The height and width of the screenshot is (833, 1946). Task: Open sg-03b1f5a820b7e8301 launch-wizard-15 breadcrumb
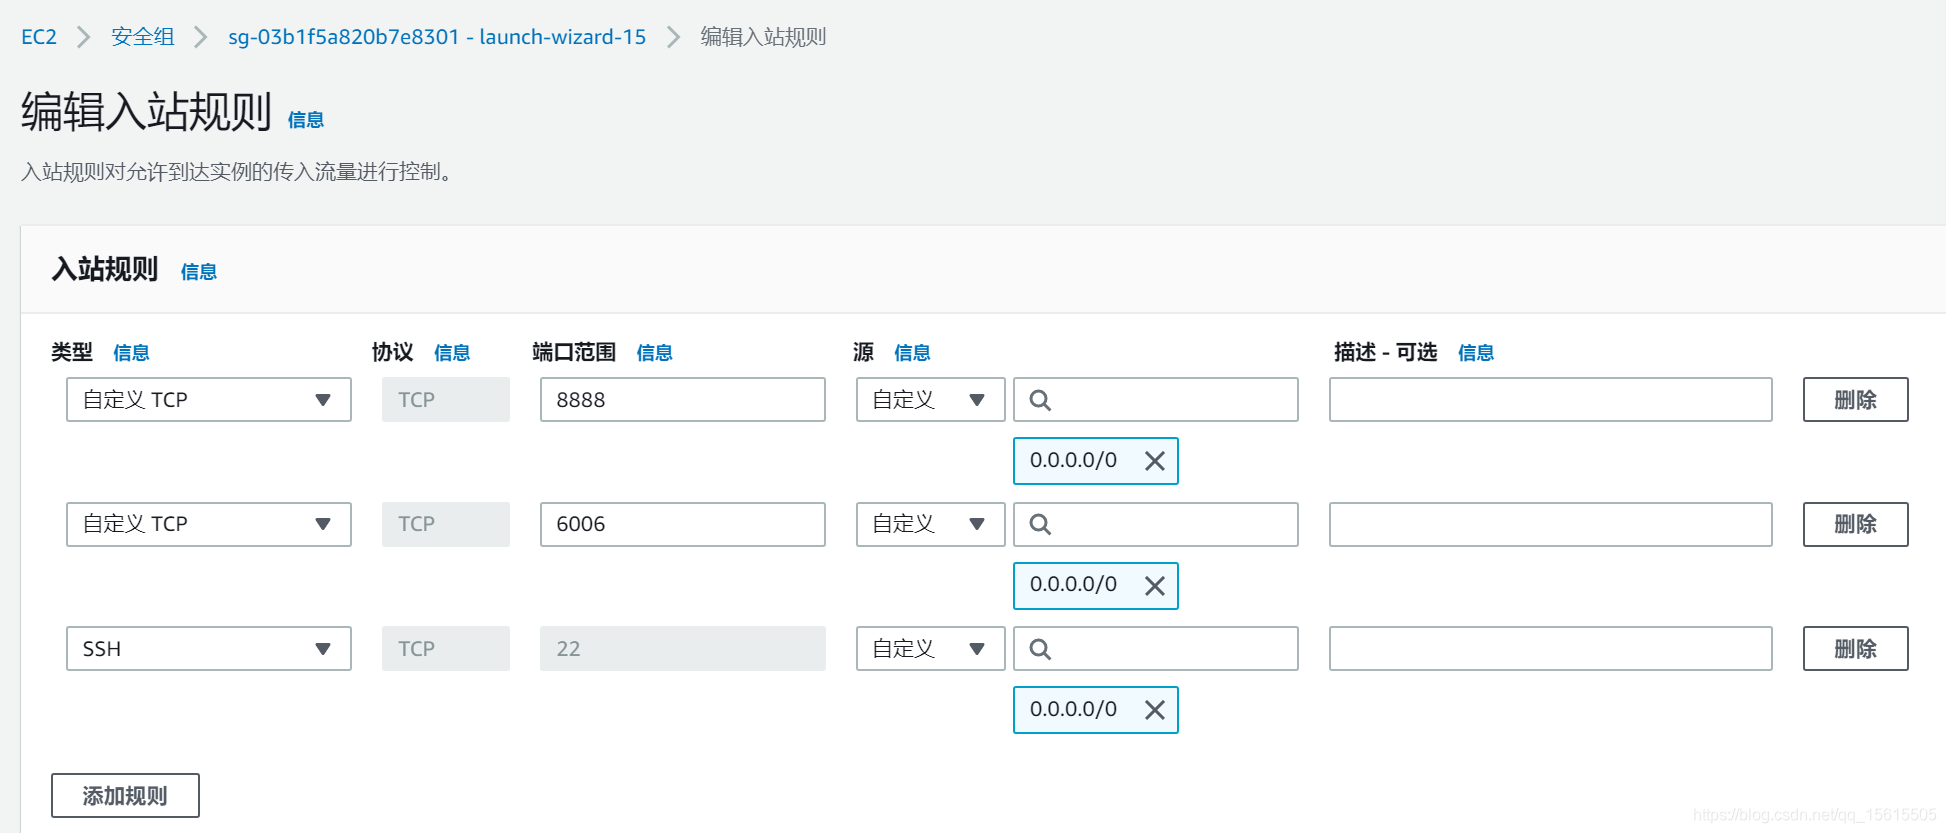click(437, 37)
